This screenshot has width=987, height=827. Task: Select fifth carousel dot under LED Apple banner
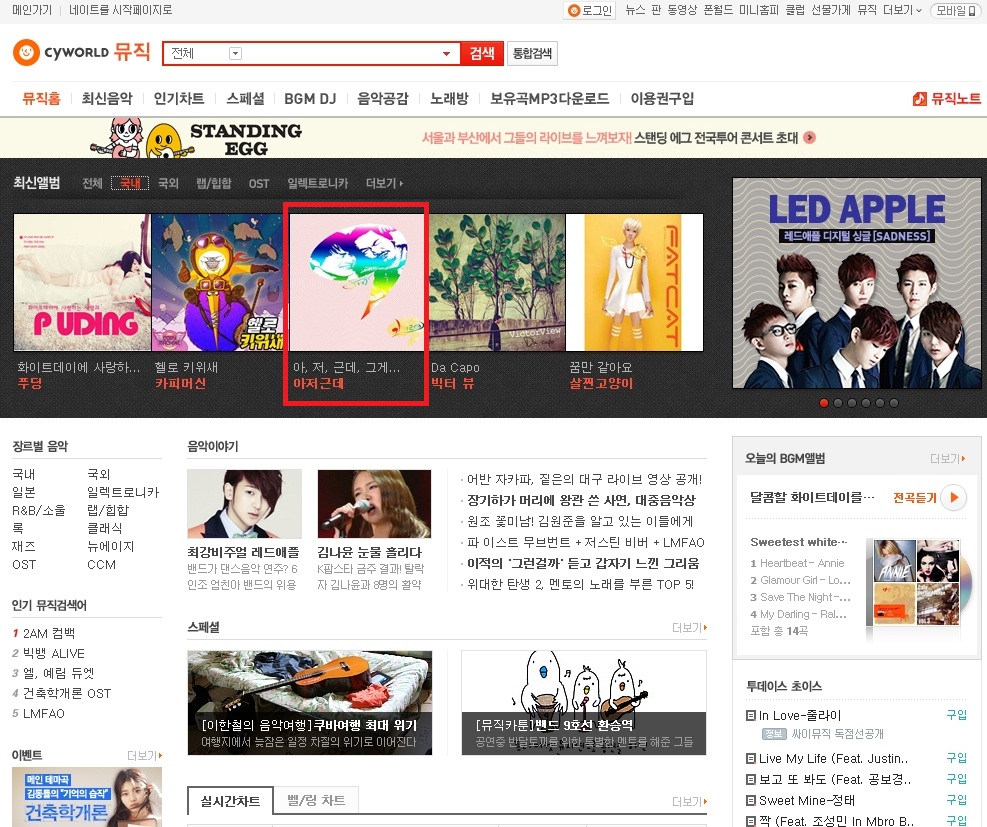pos(880,403)
